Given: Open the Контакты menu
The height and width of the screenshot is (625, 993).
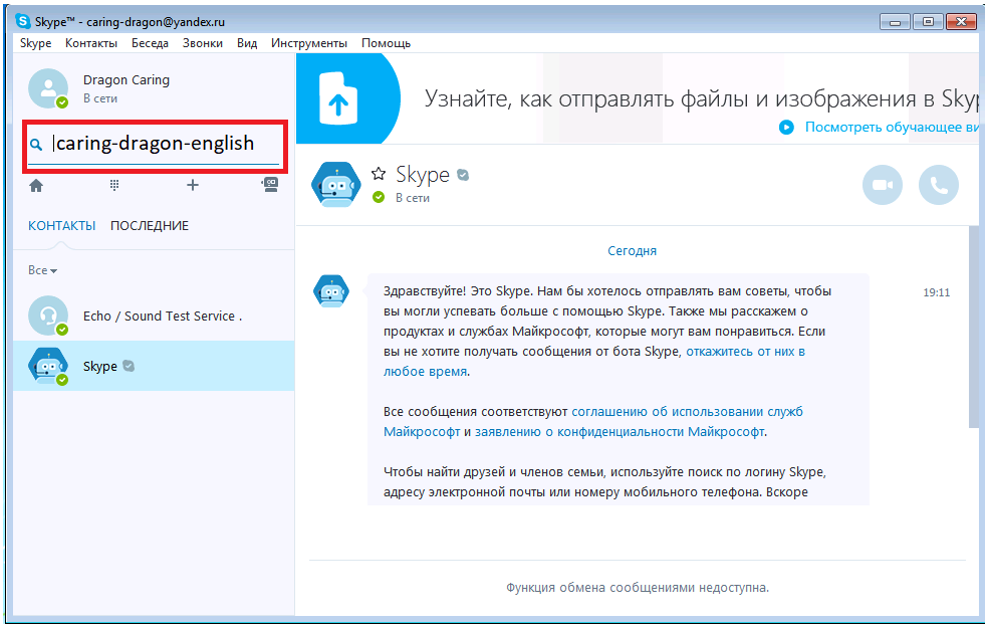Looking at the screenshot, I should [x=91, y=43].
